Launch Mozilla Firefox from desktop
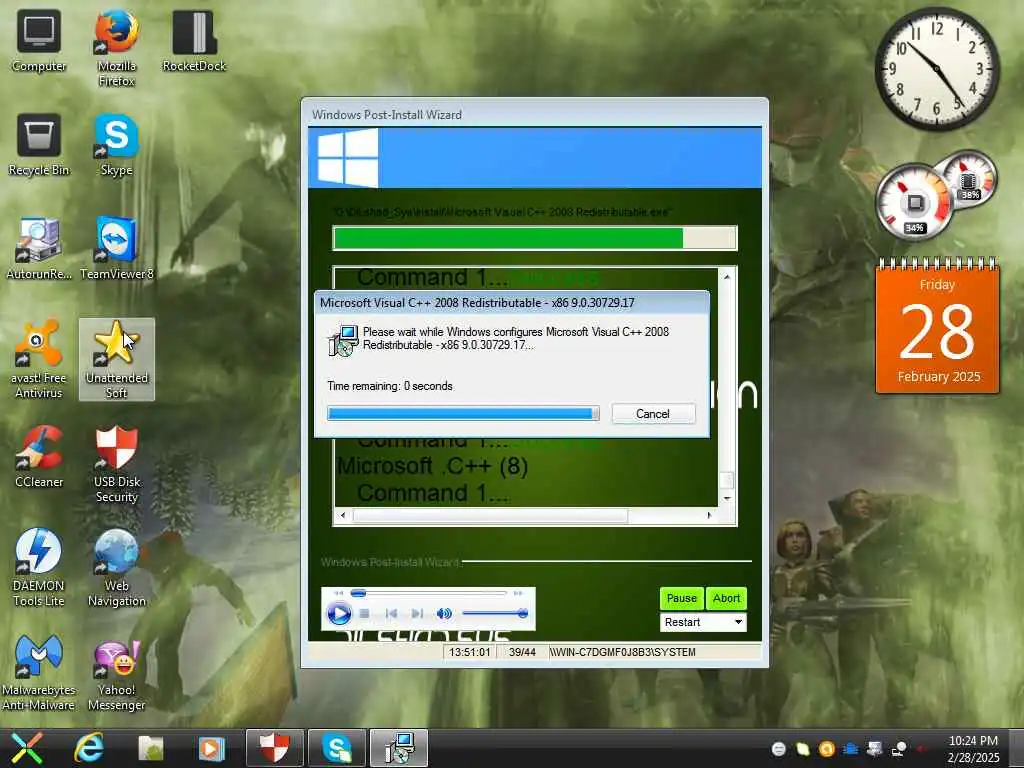The width and height of the screenshot is (1024, 768). click(117, 48)
